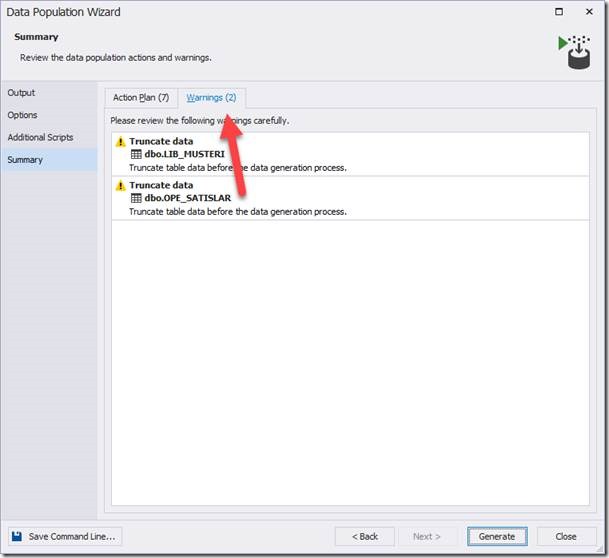The width and height of the screenshot is (609, 558).
Task: Click the floppy disk save icon
Action: (17, 536)
